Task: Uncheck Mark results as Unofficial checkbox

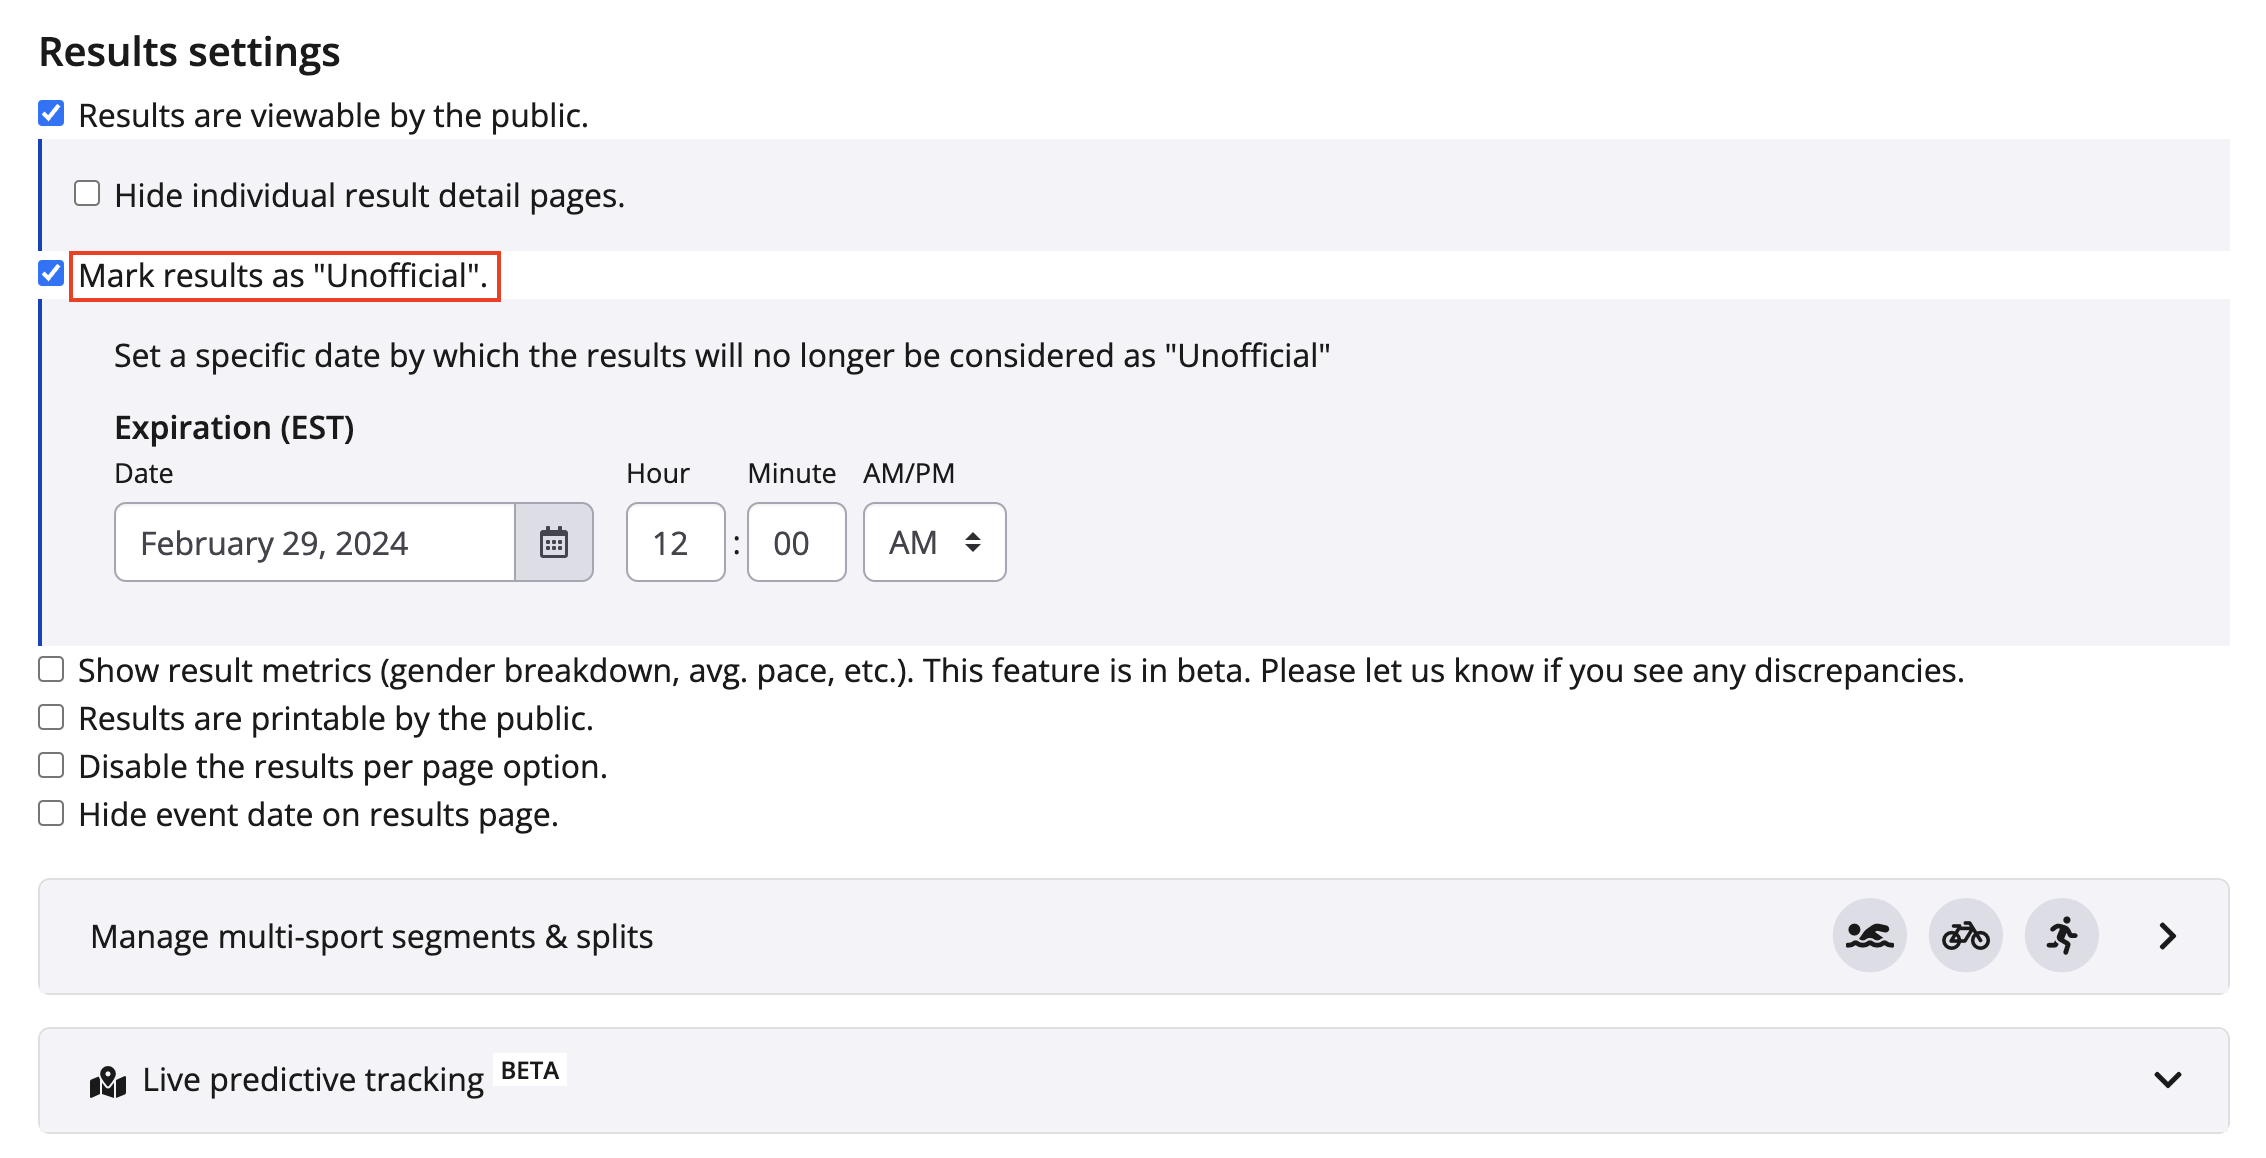Action: pyautogui.click(x=51, y=273)
